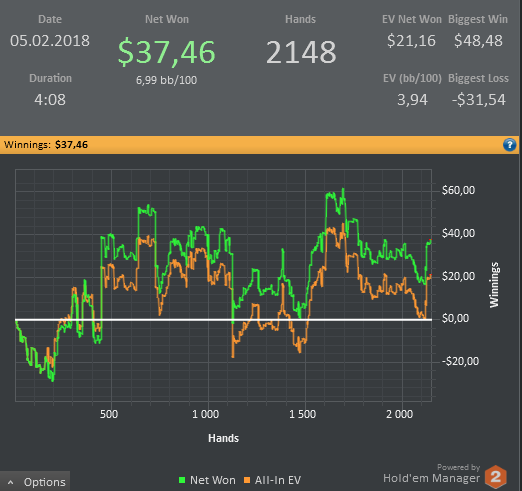Viewport: 522px width, 491px height.
Task: Click the Biggest Loss heading
Action: [x=478, y=78]
